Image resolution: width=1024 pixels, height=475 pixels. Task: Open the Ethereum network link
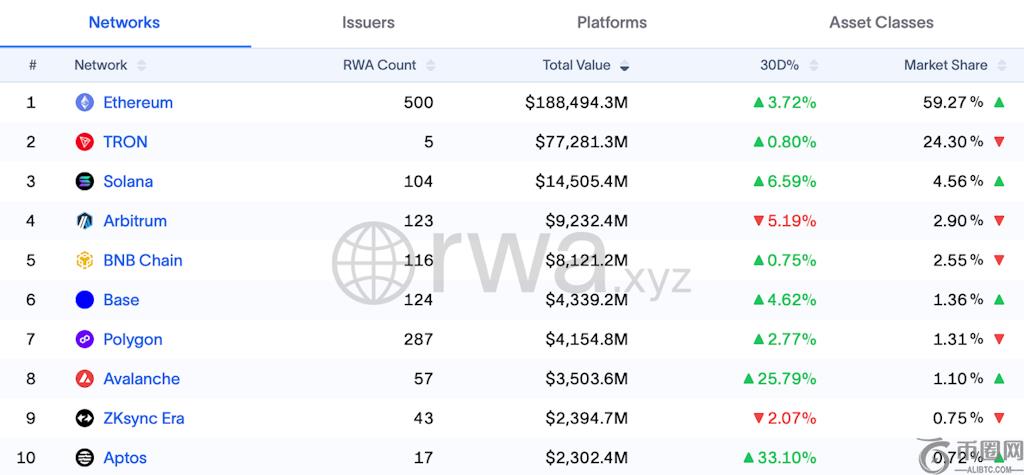tap(138, 102)
